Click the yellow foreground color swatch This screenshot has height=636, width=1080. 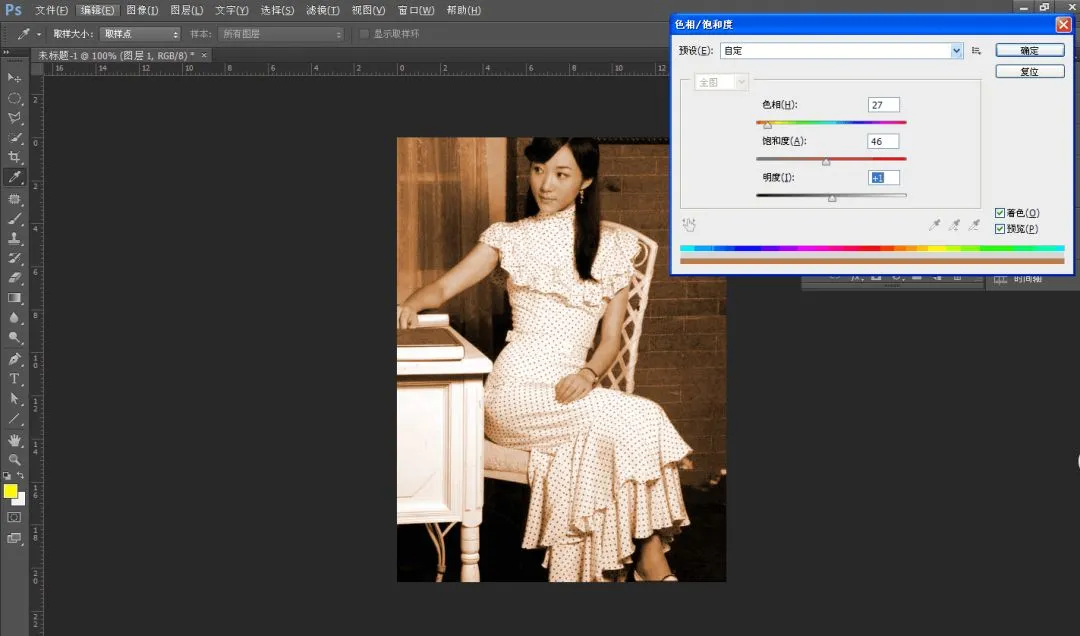[10, 491]
